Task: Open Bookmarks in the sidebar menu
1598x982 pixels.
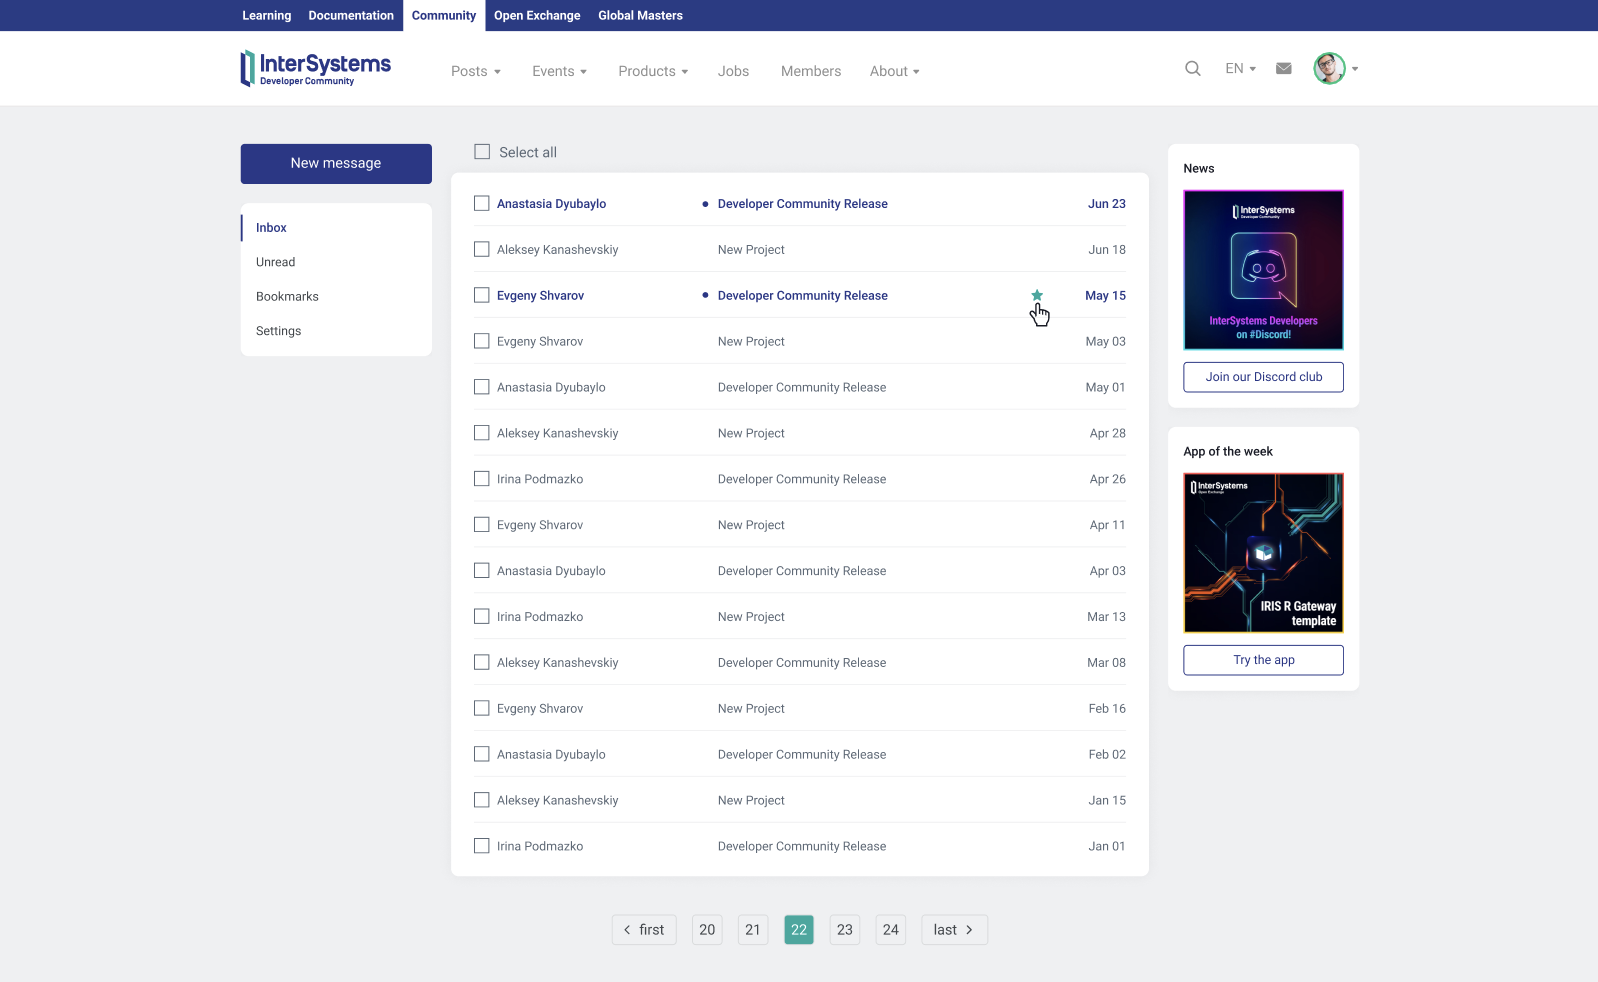Action: coord(287,297)
